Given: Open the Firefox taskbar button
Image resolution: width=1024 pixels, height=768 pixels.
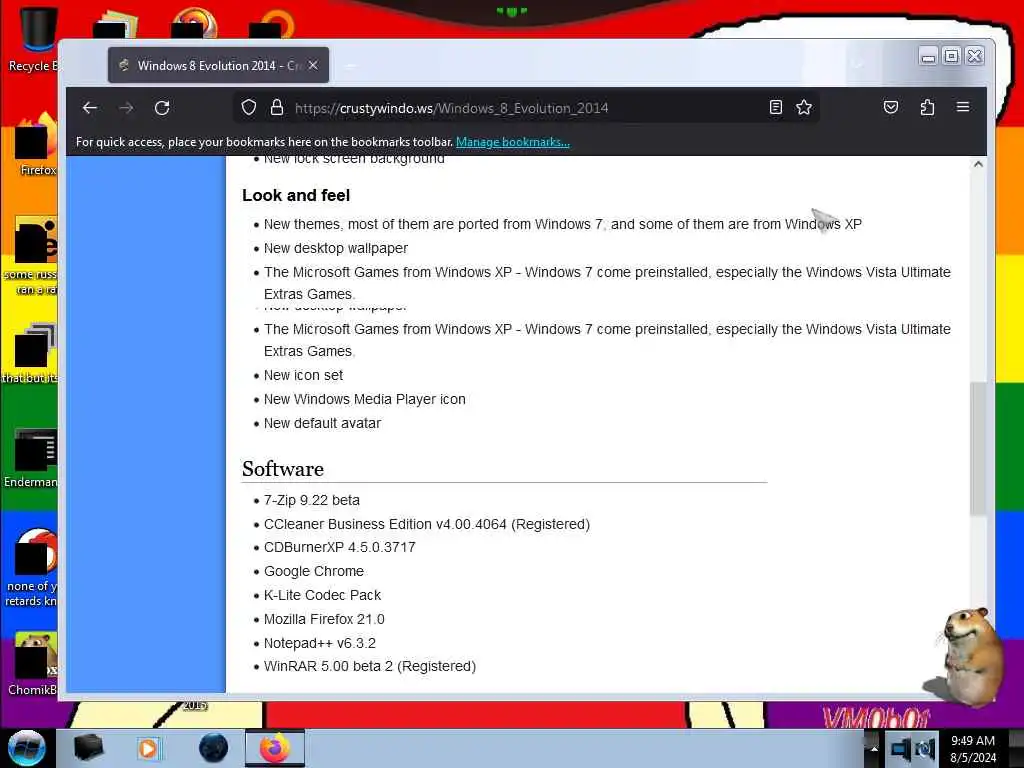Looking at the screenshot, I should (x=275, y=748).
